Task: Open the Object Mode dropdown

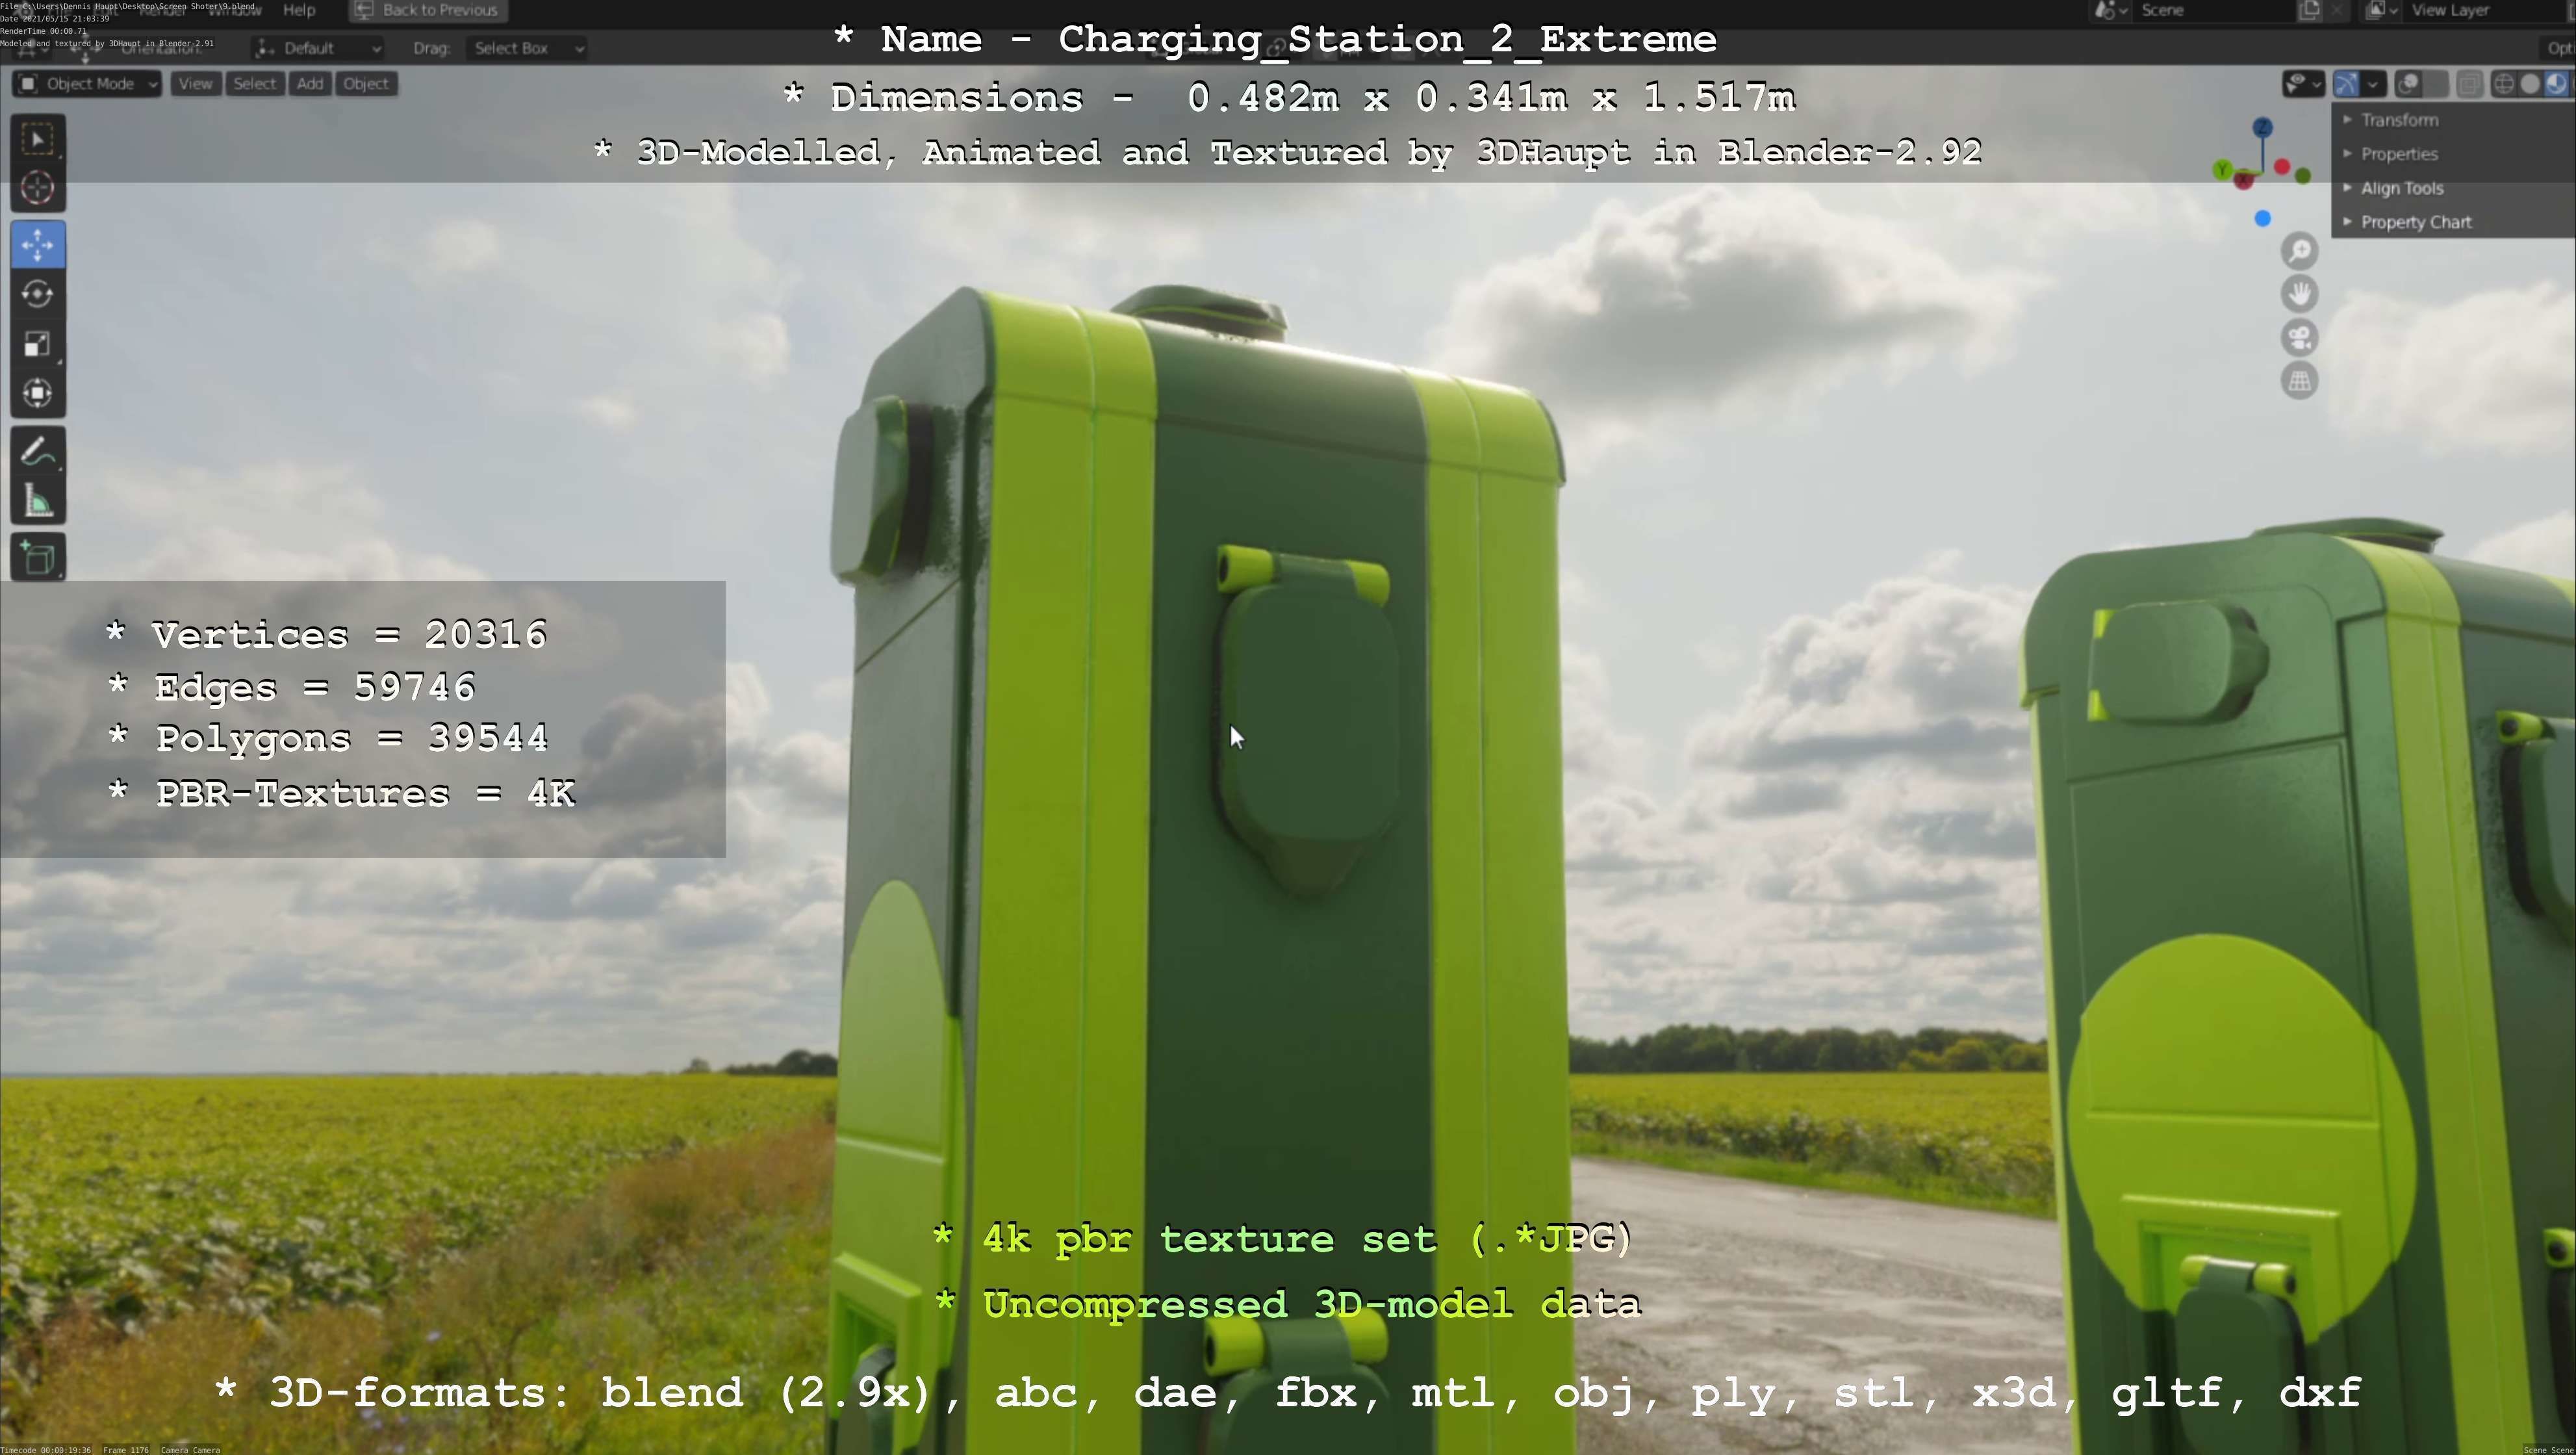Action: [x=88, y=84]
